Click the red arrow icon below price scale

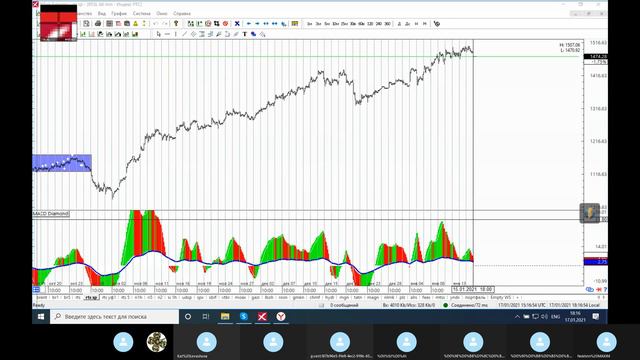(599, 289)
